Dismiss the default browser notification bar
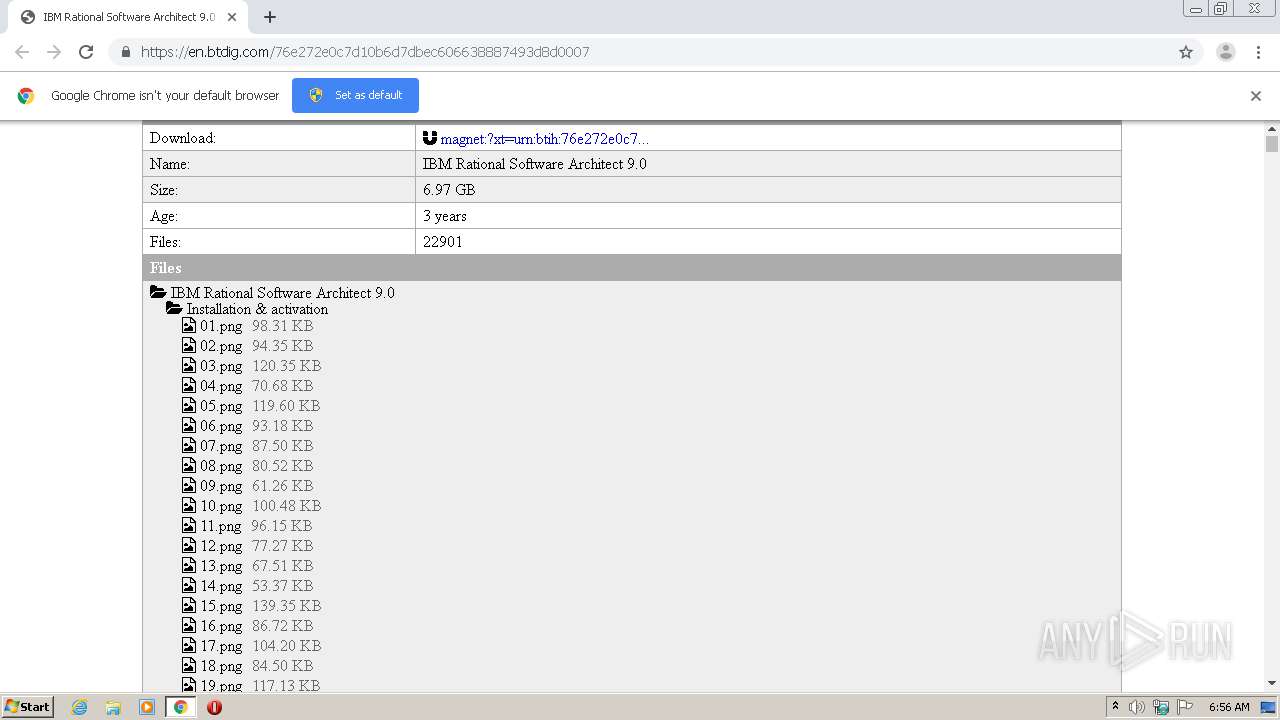Viewport: 1280px width, 720px height. (1256, 96)
